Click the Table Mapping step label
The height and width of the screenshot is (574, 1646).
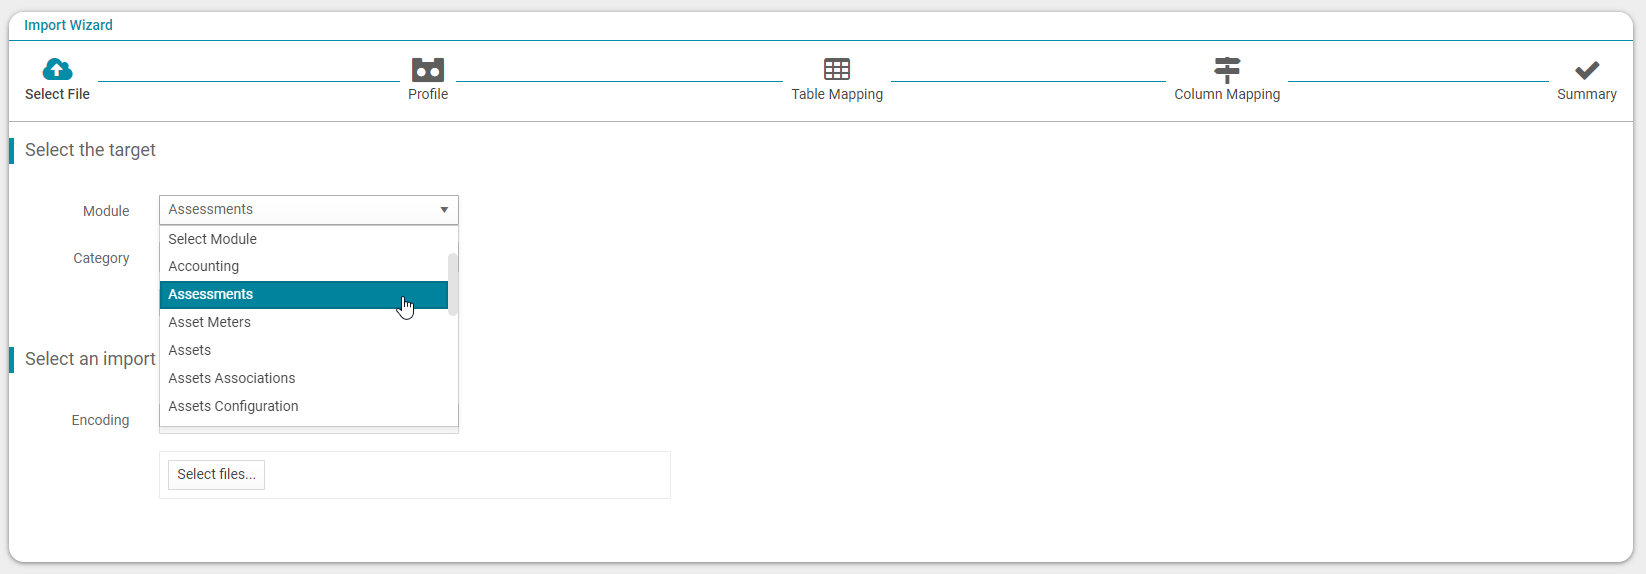[x=837, y=94]
